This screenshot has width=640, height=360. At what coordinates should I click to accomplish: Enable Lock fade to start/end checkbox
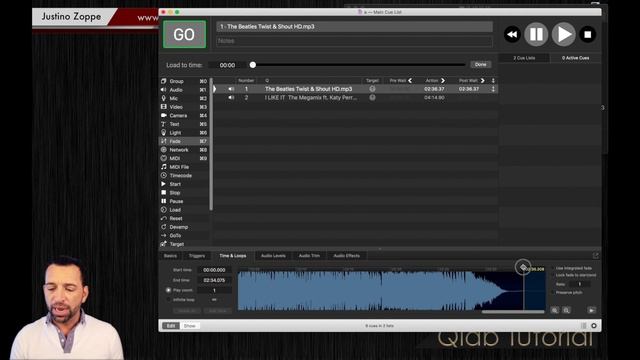pyautogui.click(x=553, y=275)
